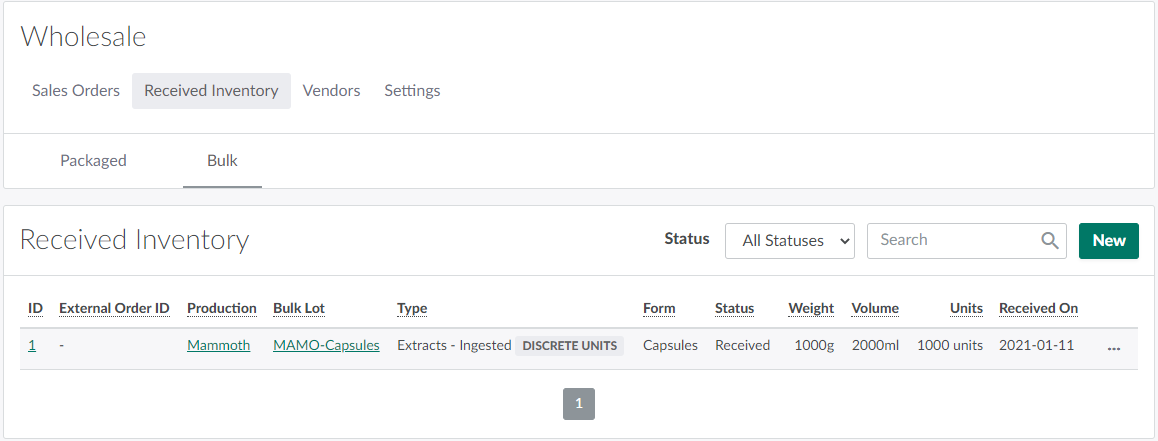Sort by the Status column header

[x=734, y=308]
